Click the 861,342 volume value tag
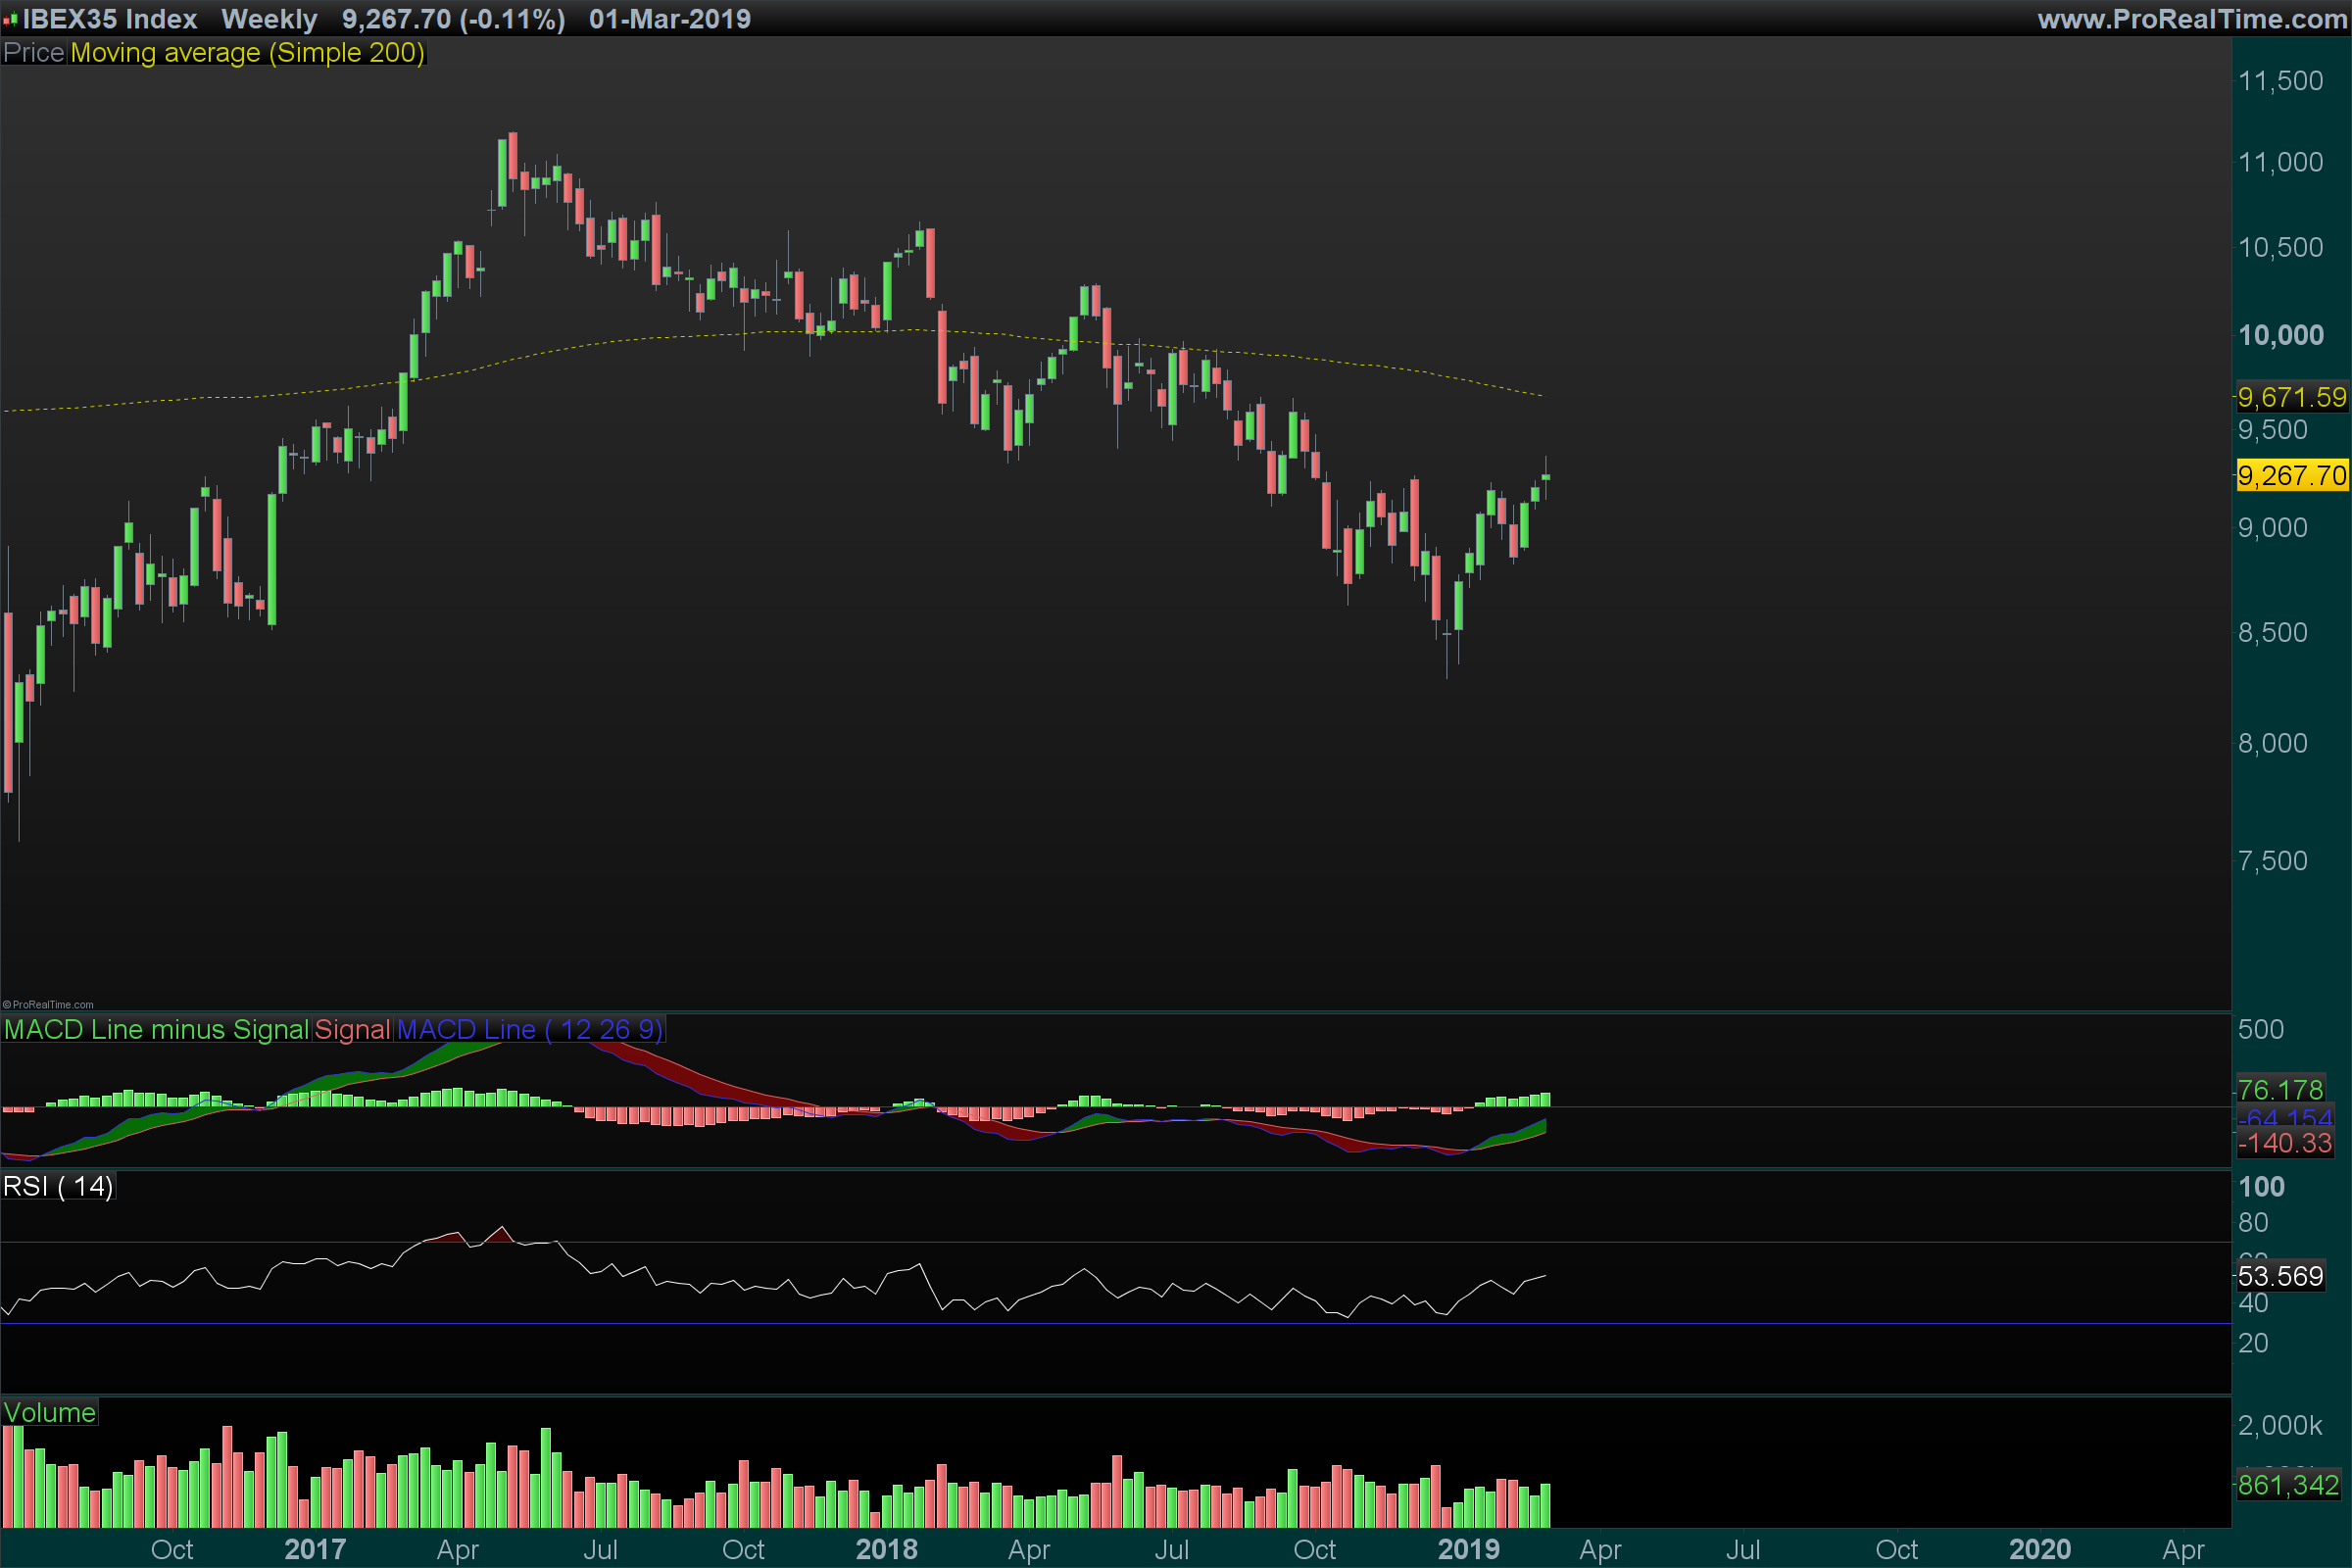 click(x=2288, y=1486)
